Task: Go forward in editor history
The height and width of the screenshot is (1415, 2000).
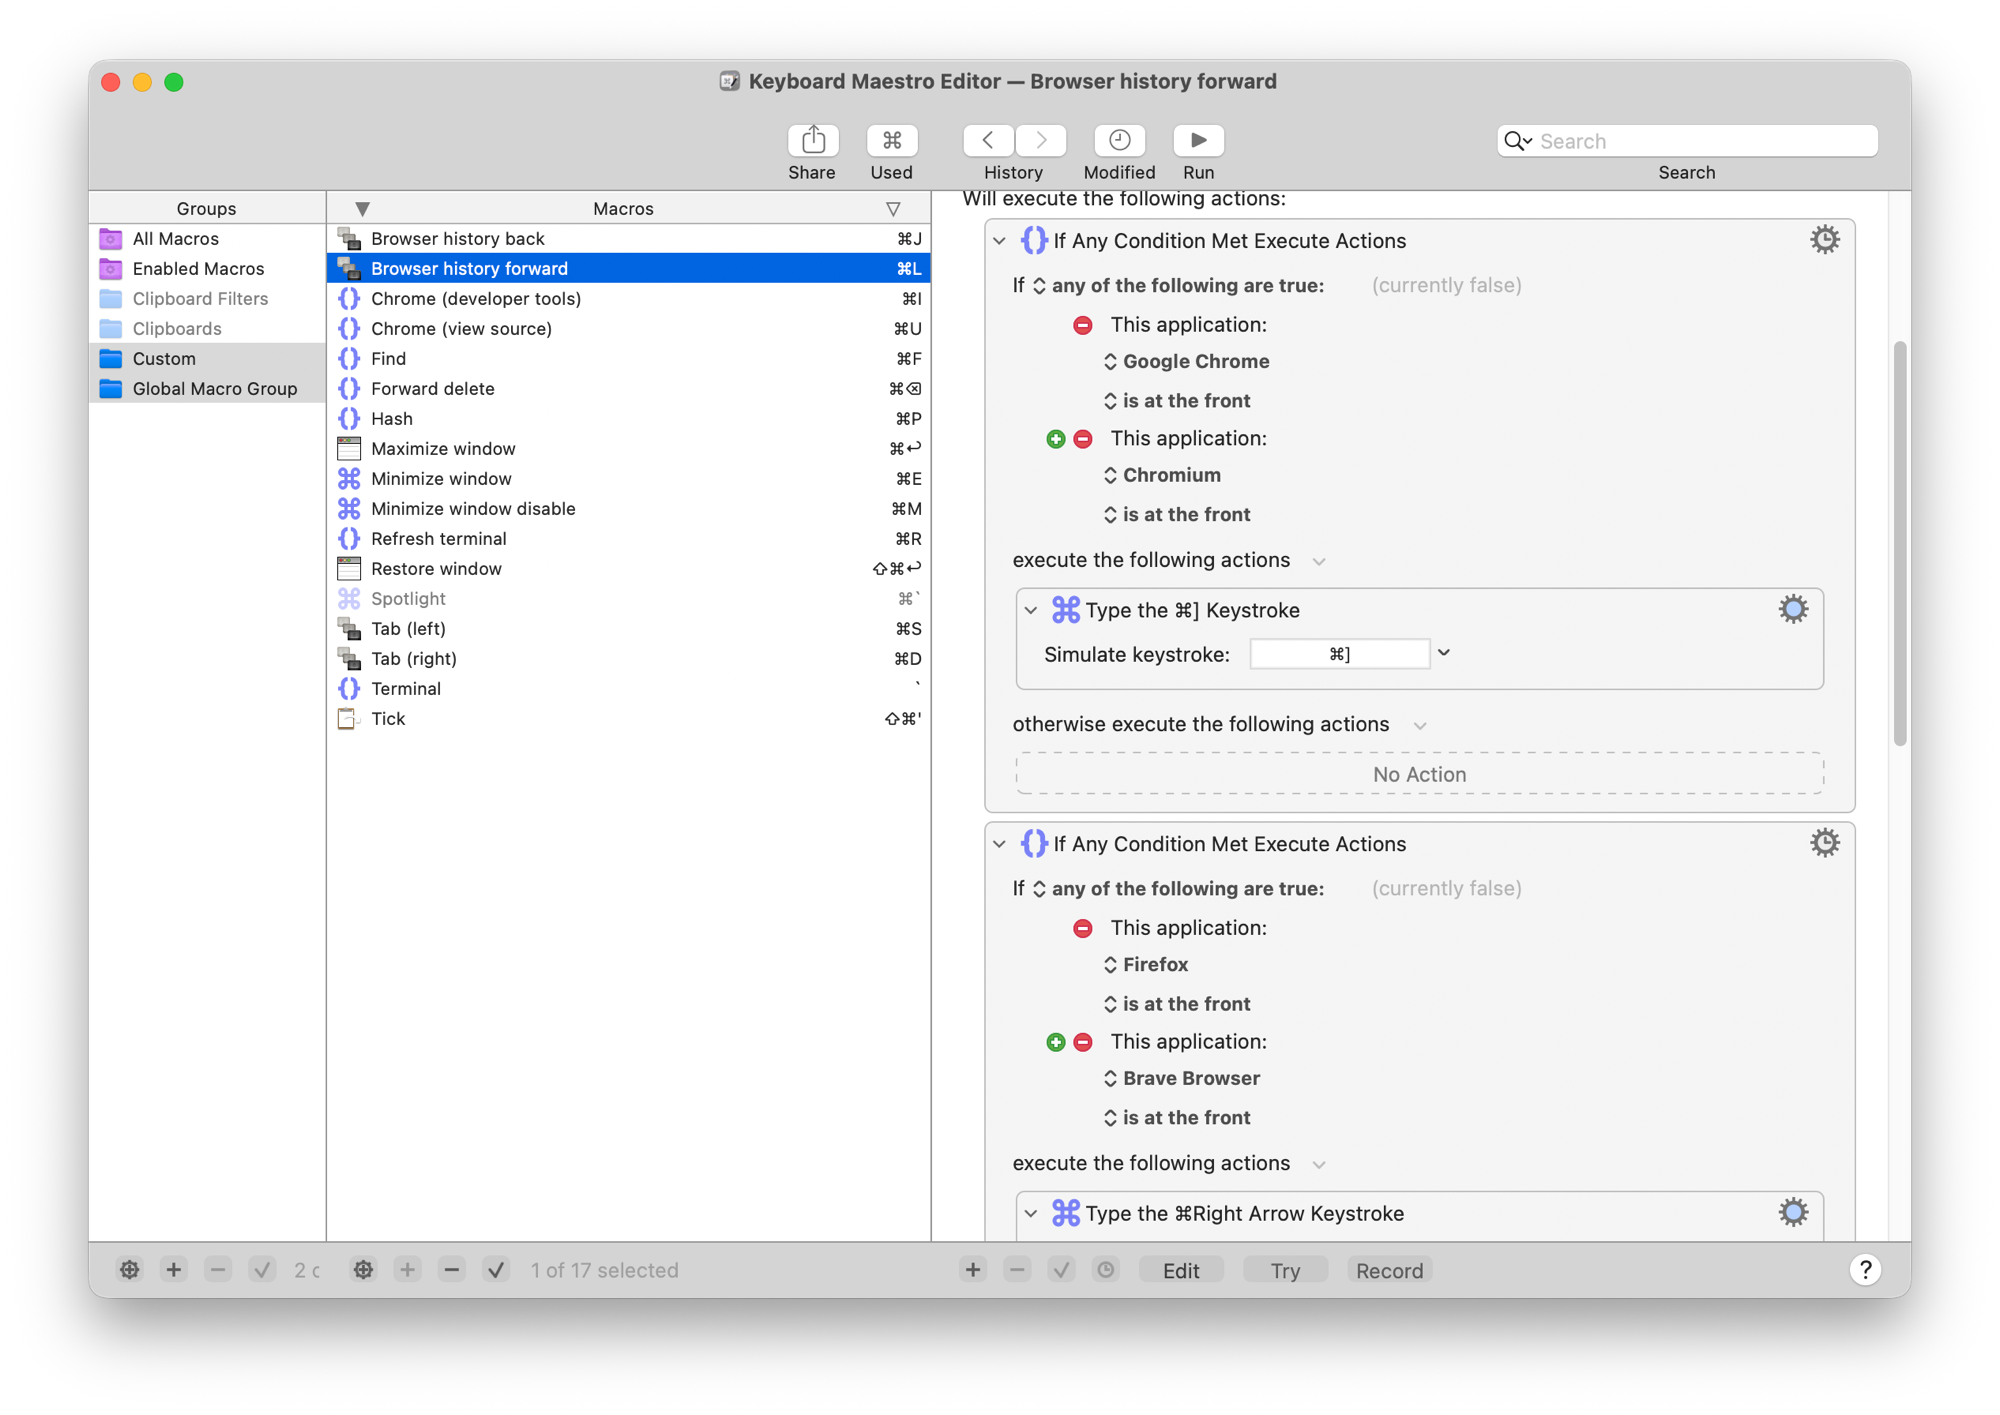Action: [1041, 141]
